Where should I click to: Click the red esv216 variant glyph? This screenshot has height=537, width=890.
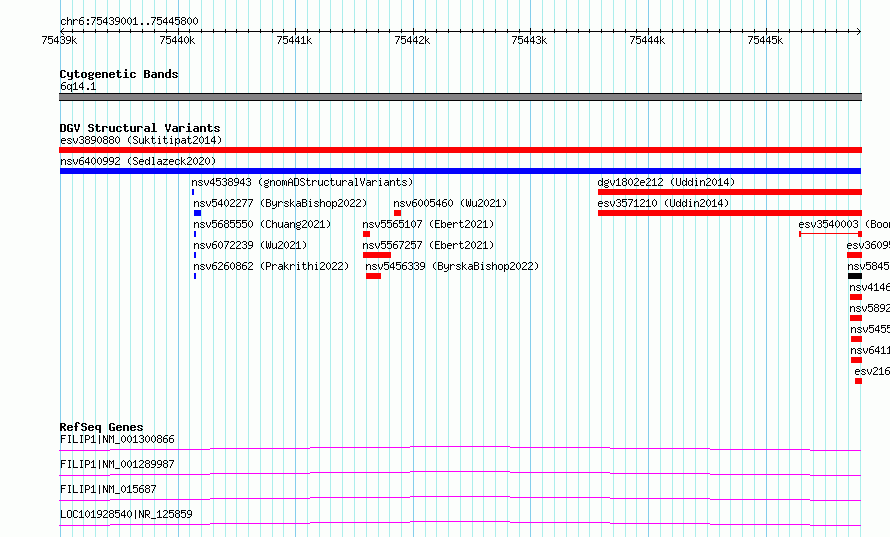pos(859,381)
